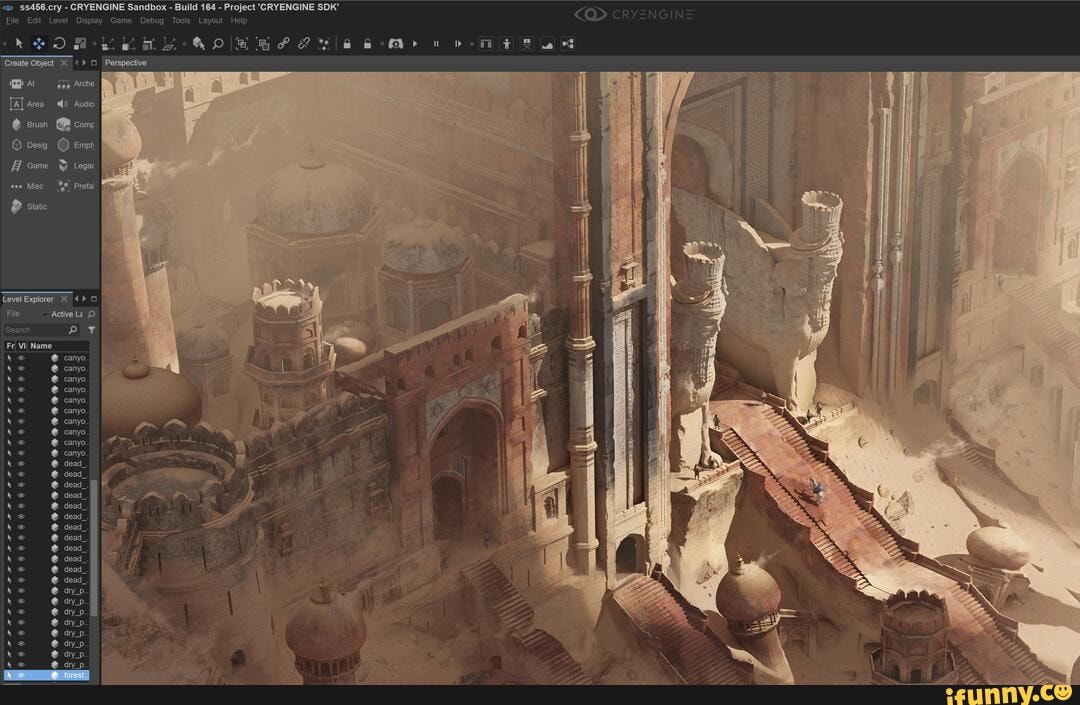Viewport: 1080px width, 705px height.
Task: Select the arrow selection tool in toolbar
Action: 19,43
